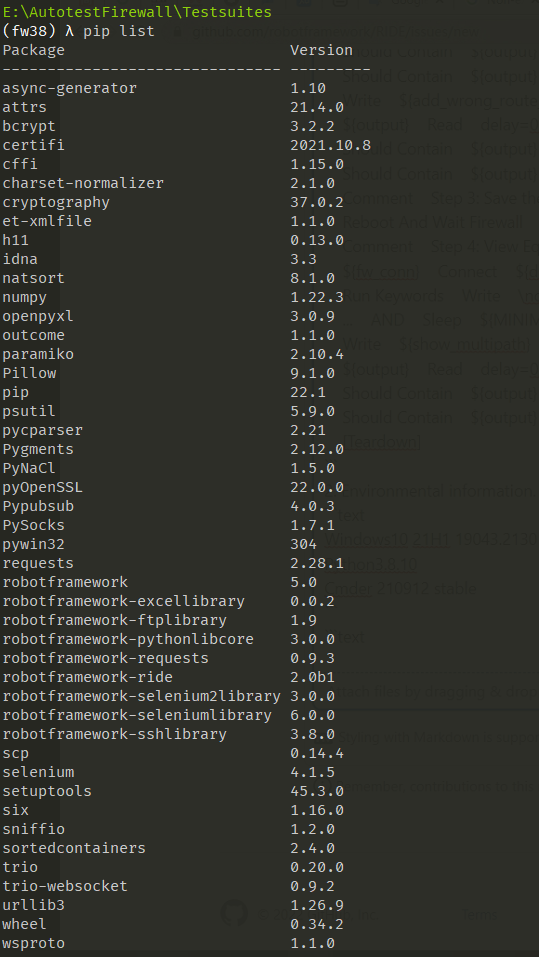Select the bcrypt package name
Screen dimensions: 539x957
tap(29, 126)
